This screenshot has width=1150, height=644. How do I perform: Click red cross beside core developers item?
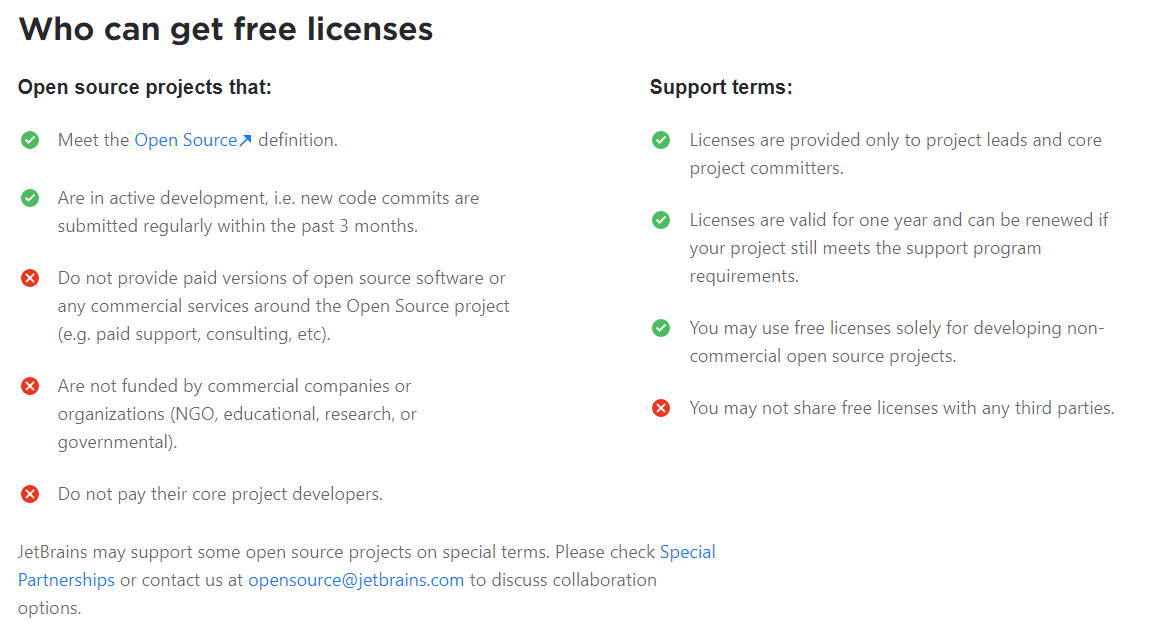tap(30, 494)
